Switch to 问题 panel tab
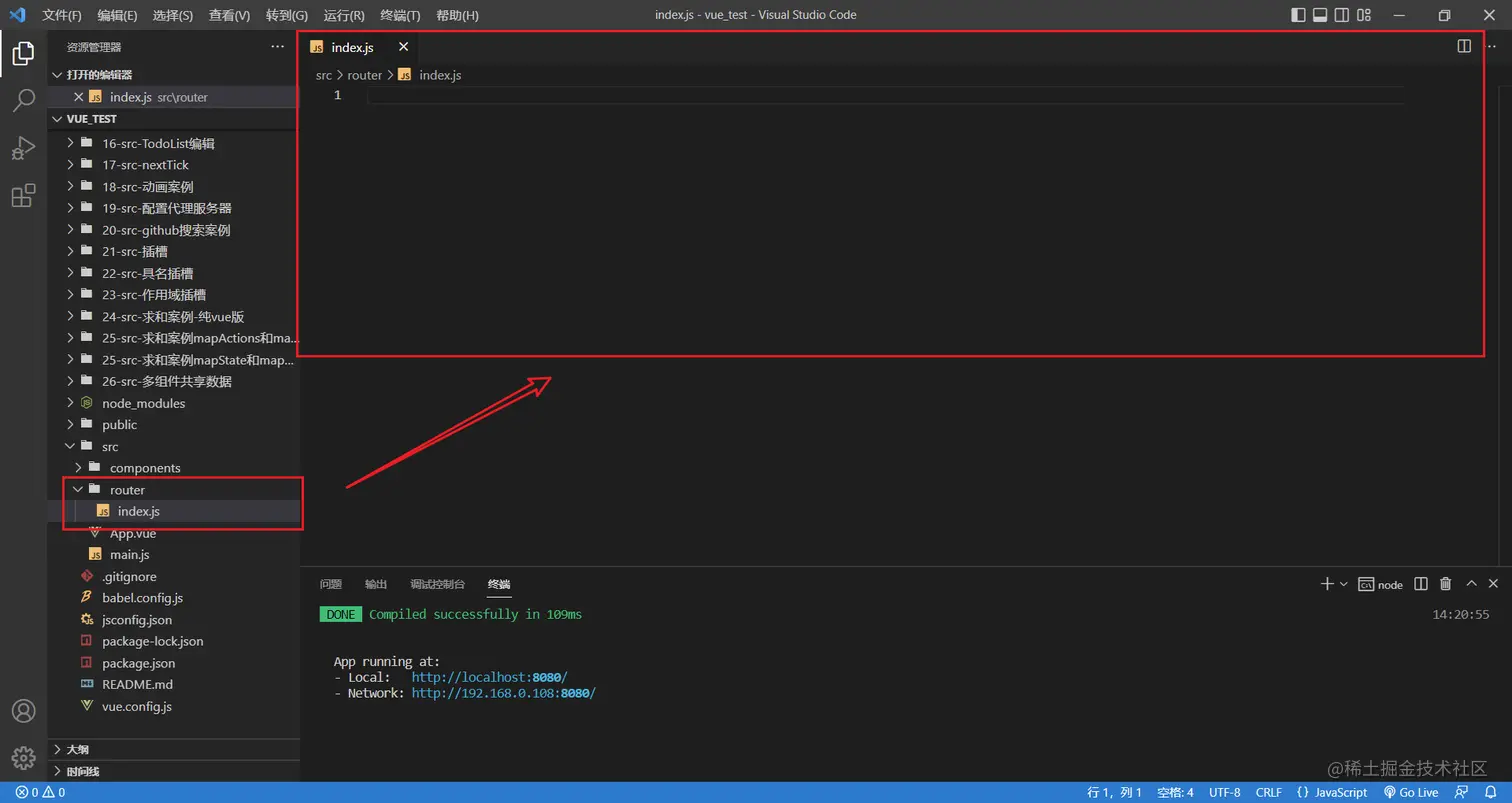1512x803 pixels. coord(331,584)
